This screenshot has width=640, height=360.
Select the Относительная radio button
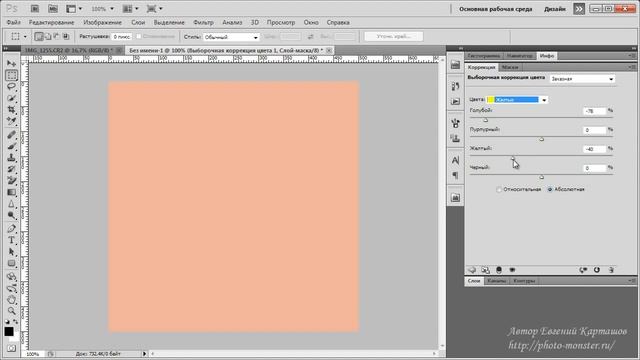(499, 189)
